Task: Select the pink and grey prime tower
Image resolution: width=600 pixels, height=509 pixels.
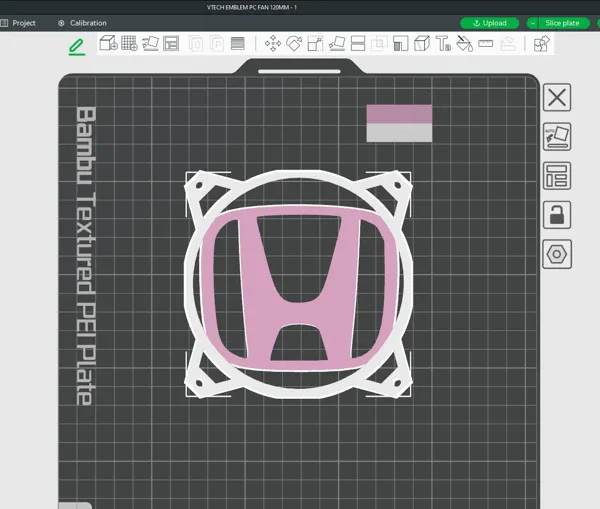Action: point(399,123)
